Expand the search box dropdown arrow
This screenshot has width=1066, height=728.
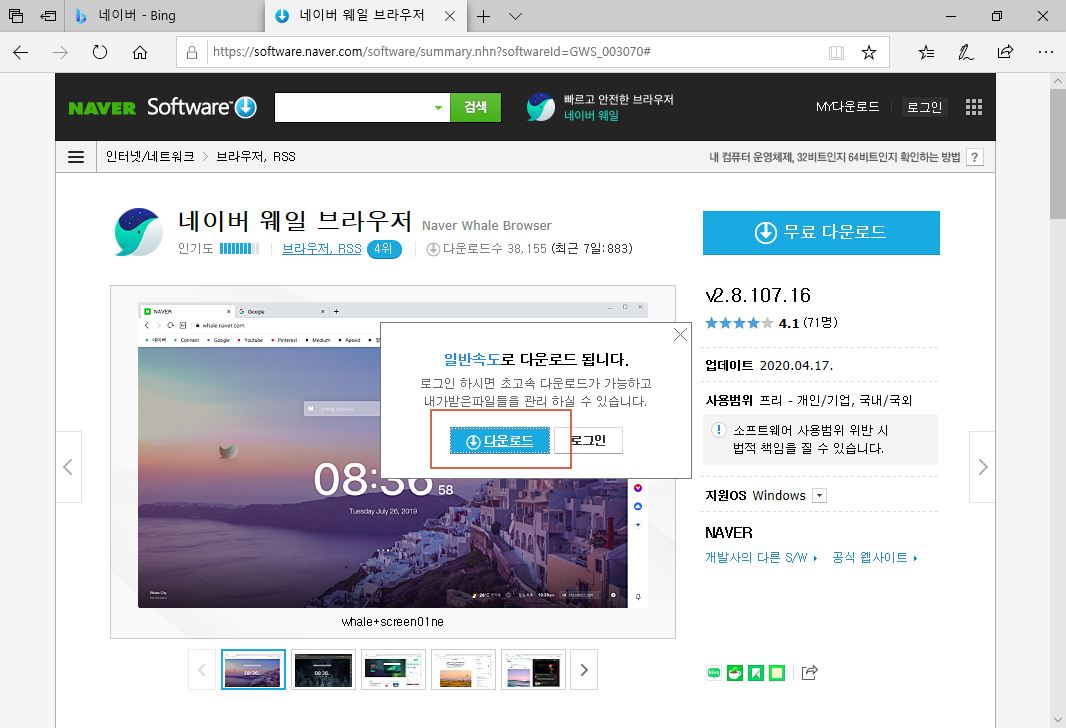[439, 107]
